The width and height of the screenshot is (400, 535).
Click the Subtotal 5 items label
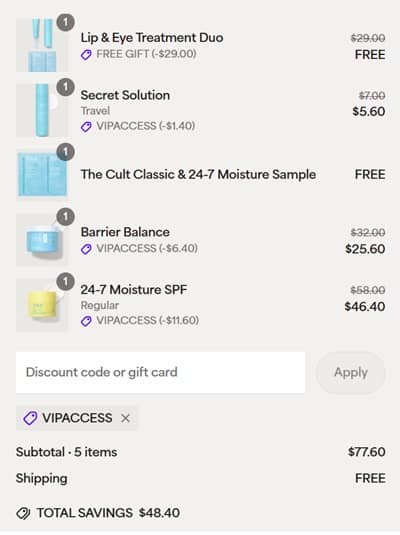click(67, 452)
